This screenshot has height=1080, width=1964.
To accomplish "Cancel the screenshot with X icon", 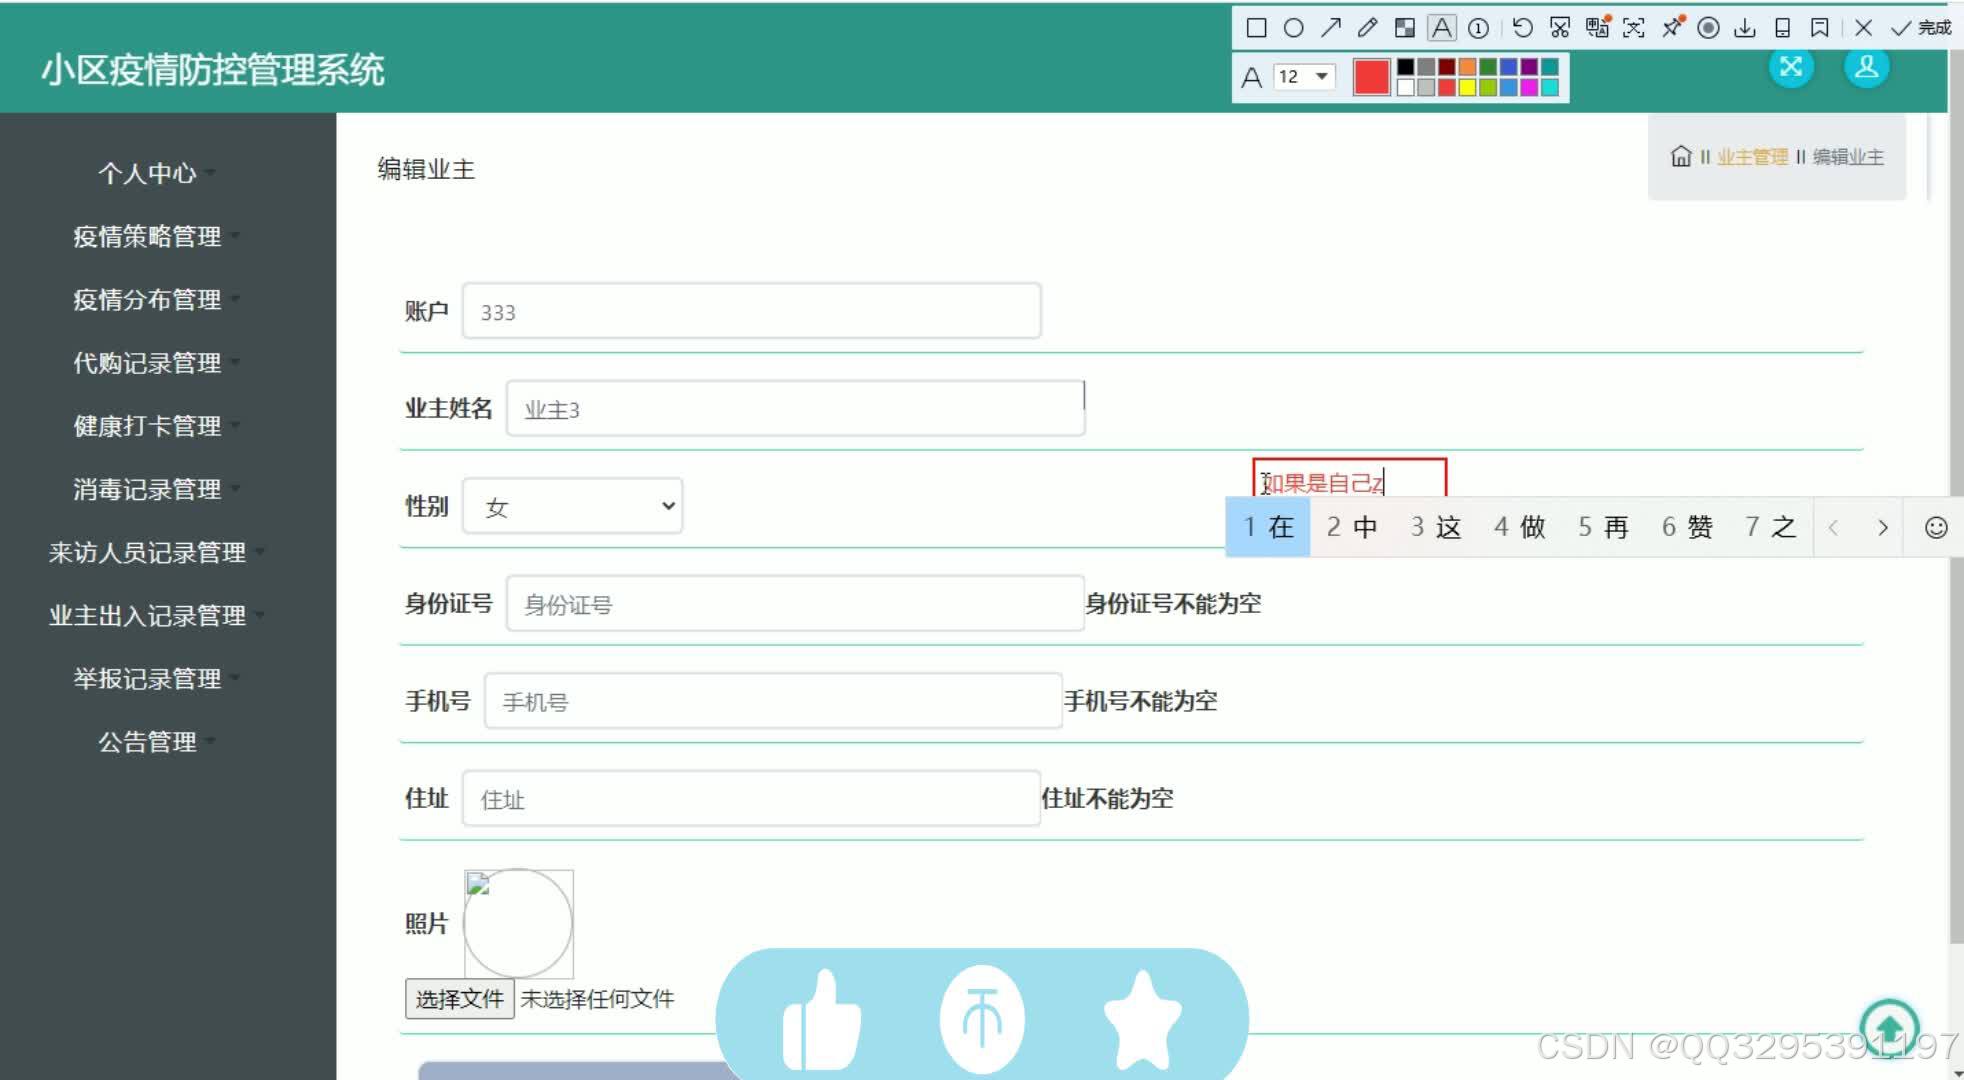I will pos(1863,28).
